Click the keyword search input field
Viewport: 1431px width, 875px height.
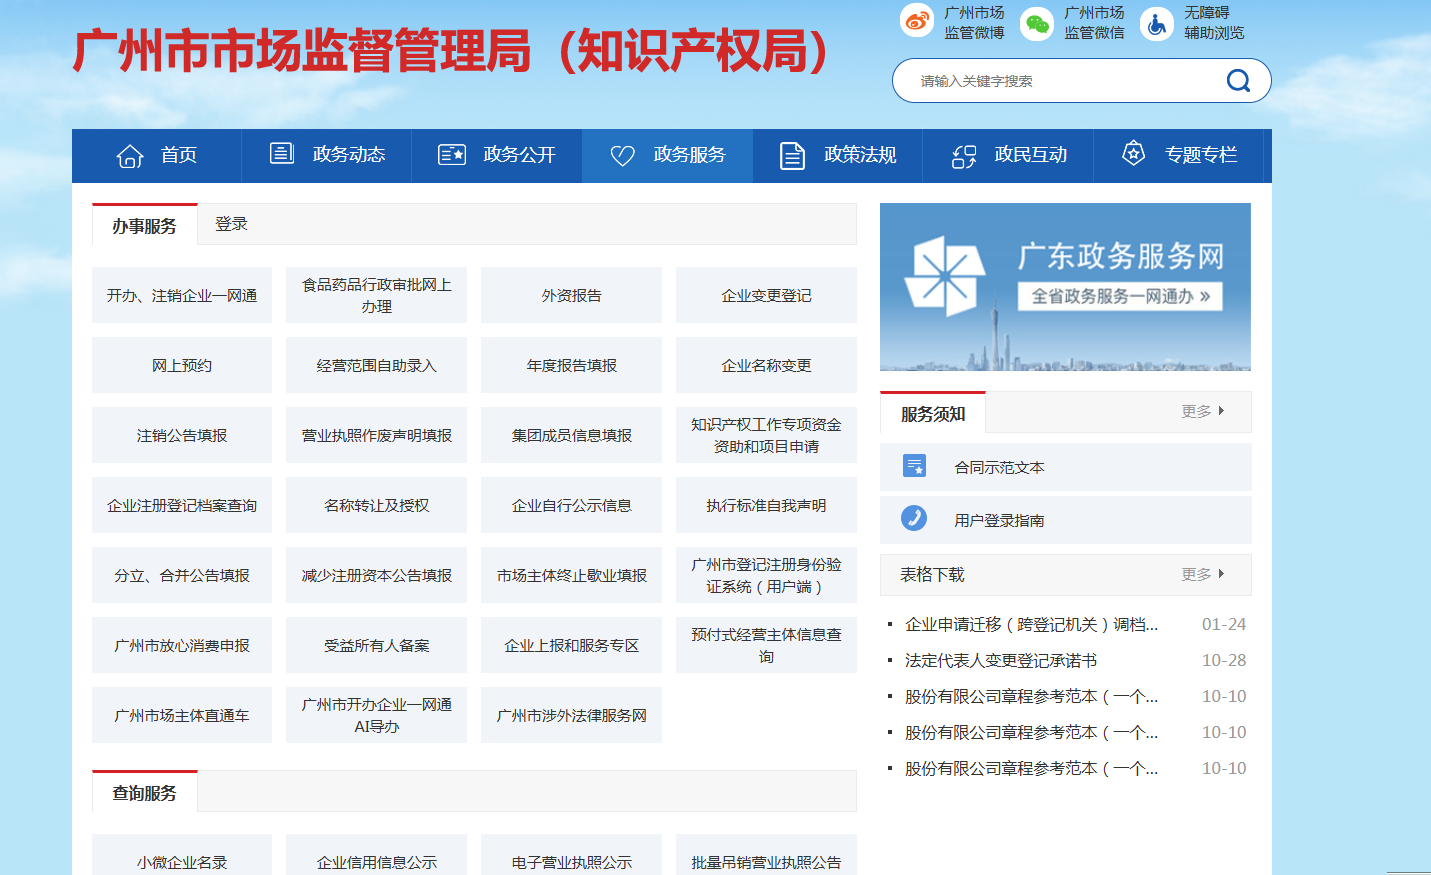[1060, 81]
